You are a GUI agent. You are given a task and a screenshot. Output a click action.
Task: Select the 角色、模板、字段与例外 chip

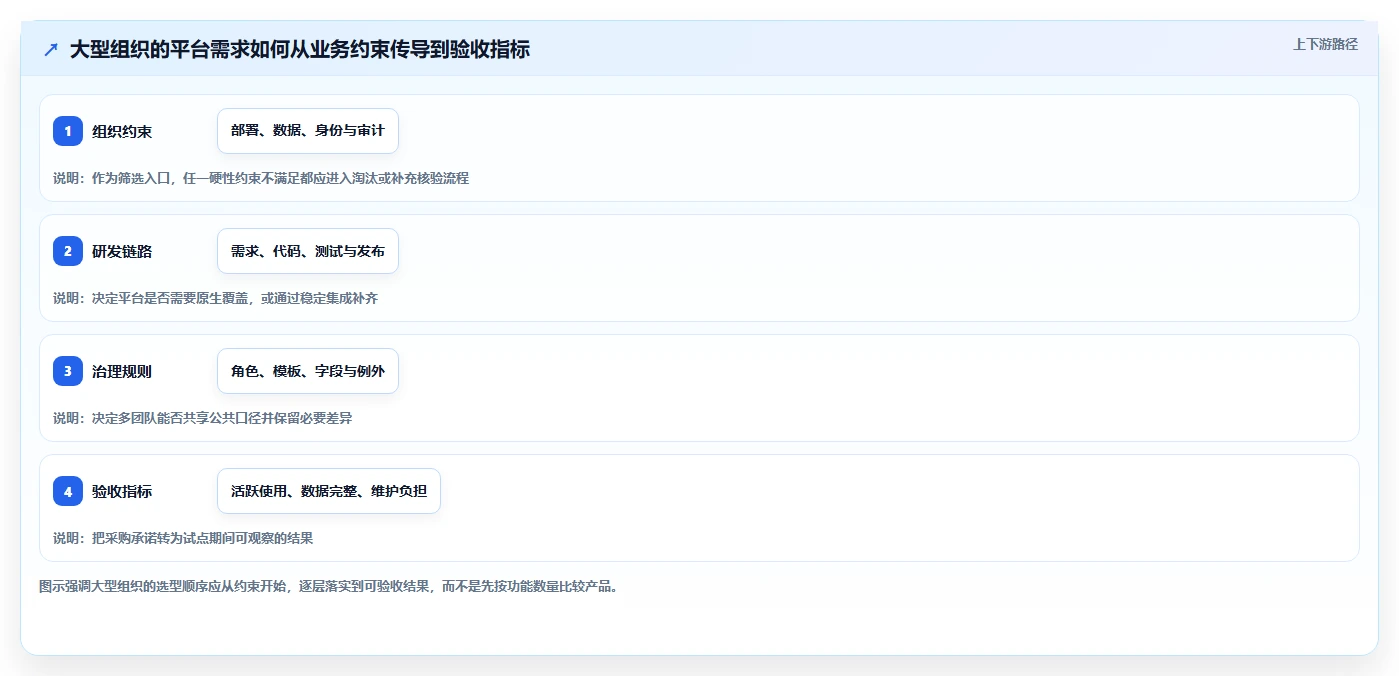click(x=308, y=371)
